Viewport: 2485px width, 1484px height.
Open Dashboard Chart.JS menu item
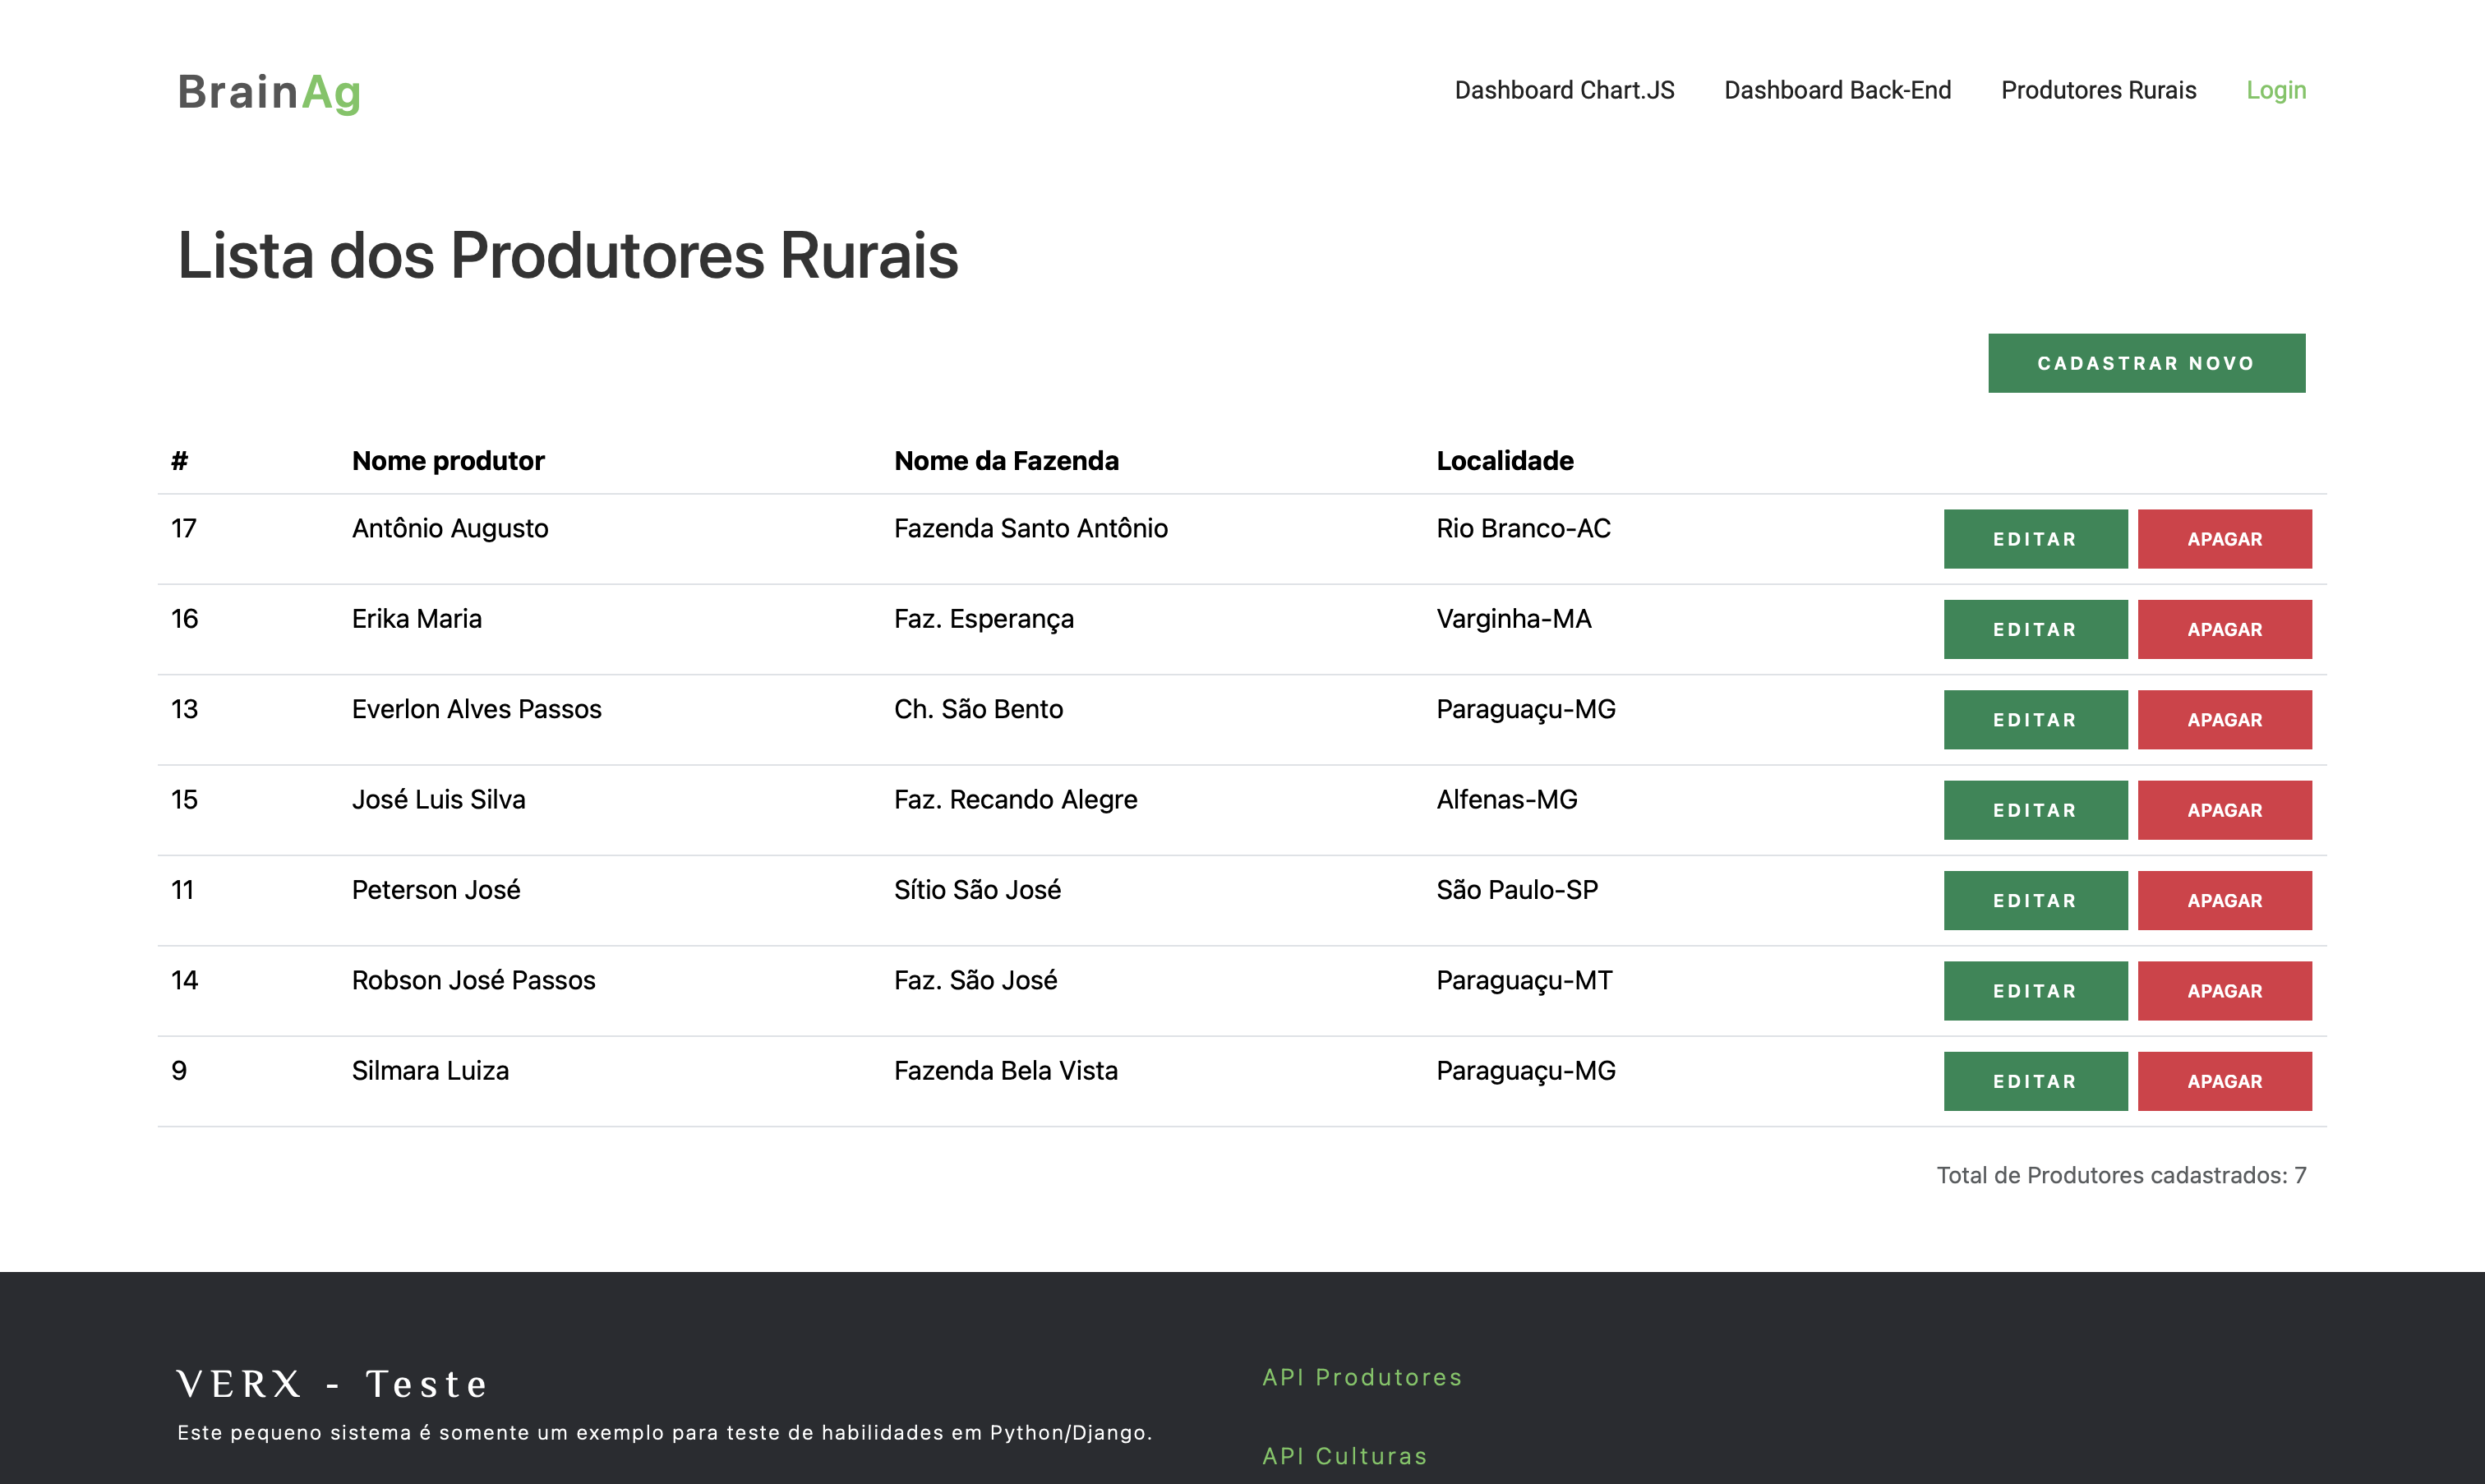tap(1564, 90)
